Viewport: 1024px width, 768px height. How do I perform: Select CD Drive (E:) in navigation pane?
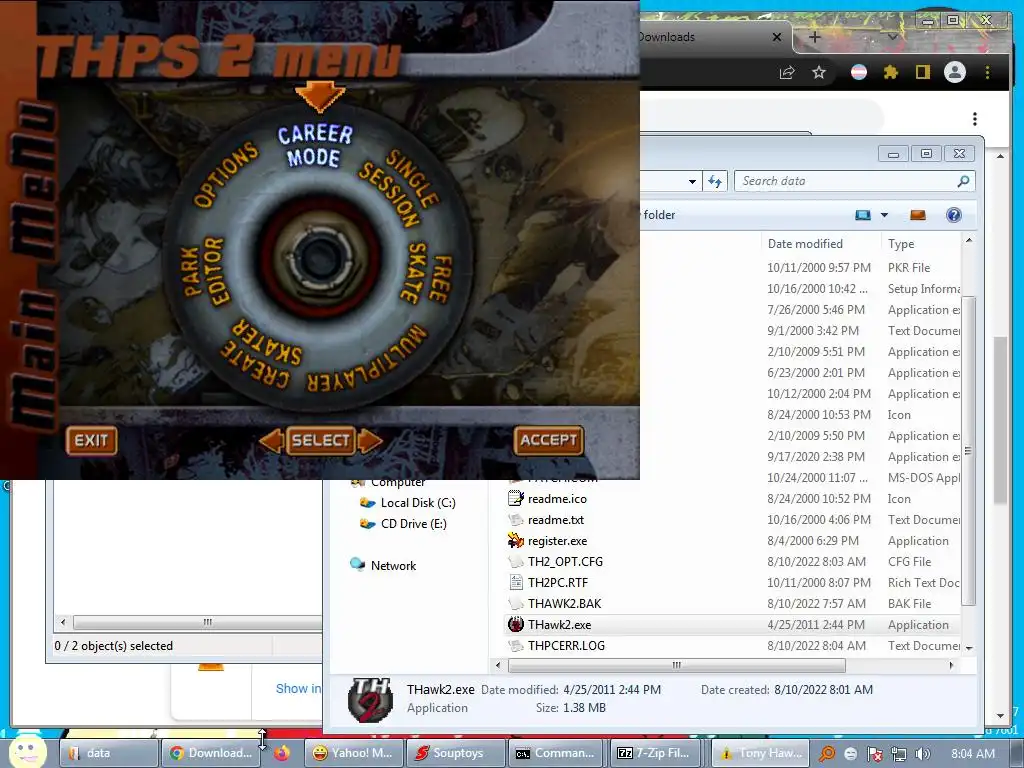(x=403, y=524)
